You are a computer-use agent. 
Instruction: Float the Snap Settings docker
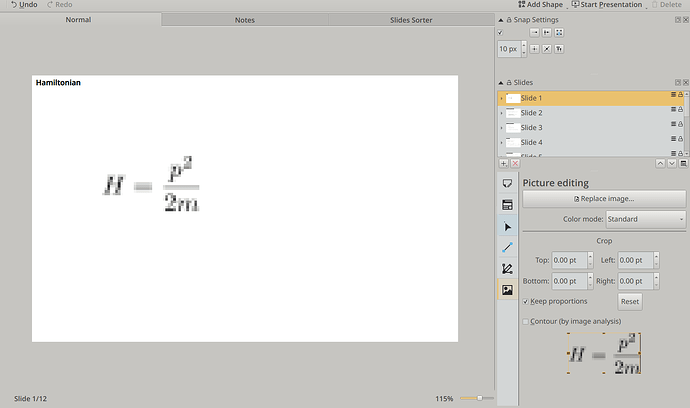click(x=678, y=20)
